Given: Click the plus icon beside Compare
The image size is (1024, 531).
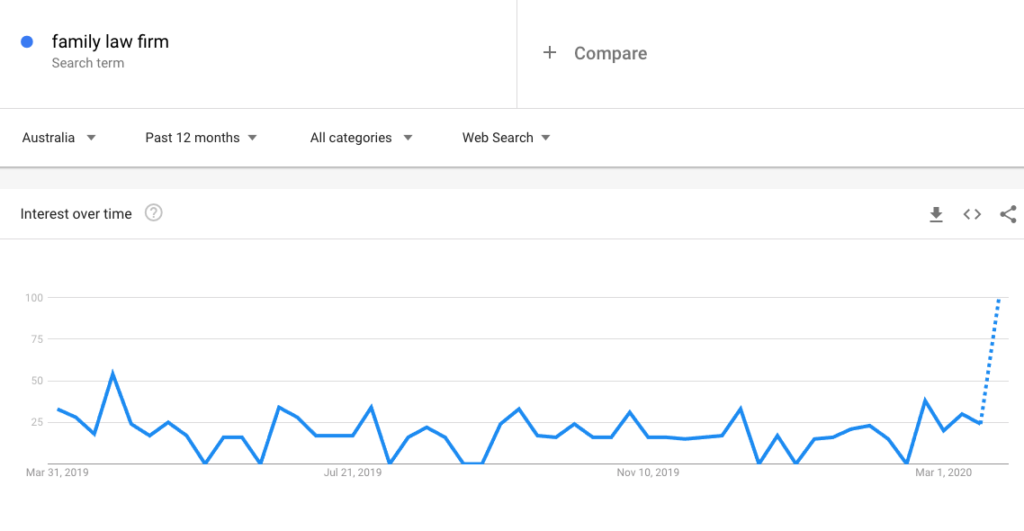Looking at the screenshot, I should click(x=550, y=53).
